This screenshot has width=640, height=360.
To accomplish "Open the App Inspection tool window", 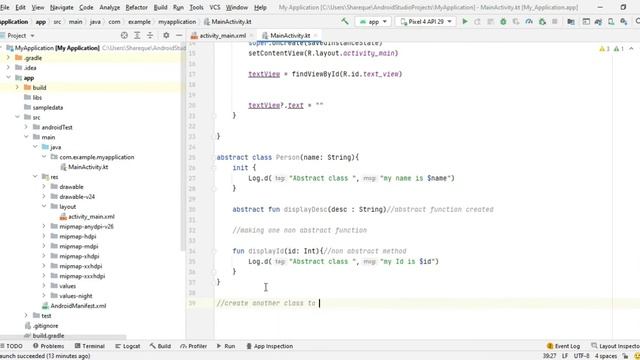I will [269, 346].
